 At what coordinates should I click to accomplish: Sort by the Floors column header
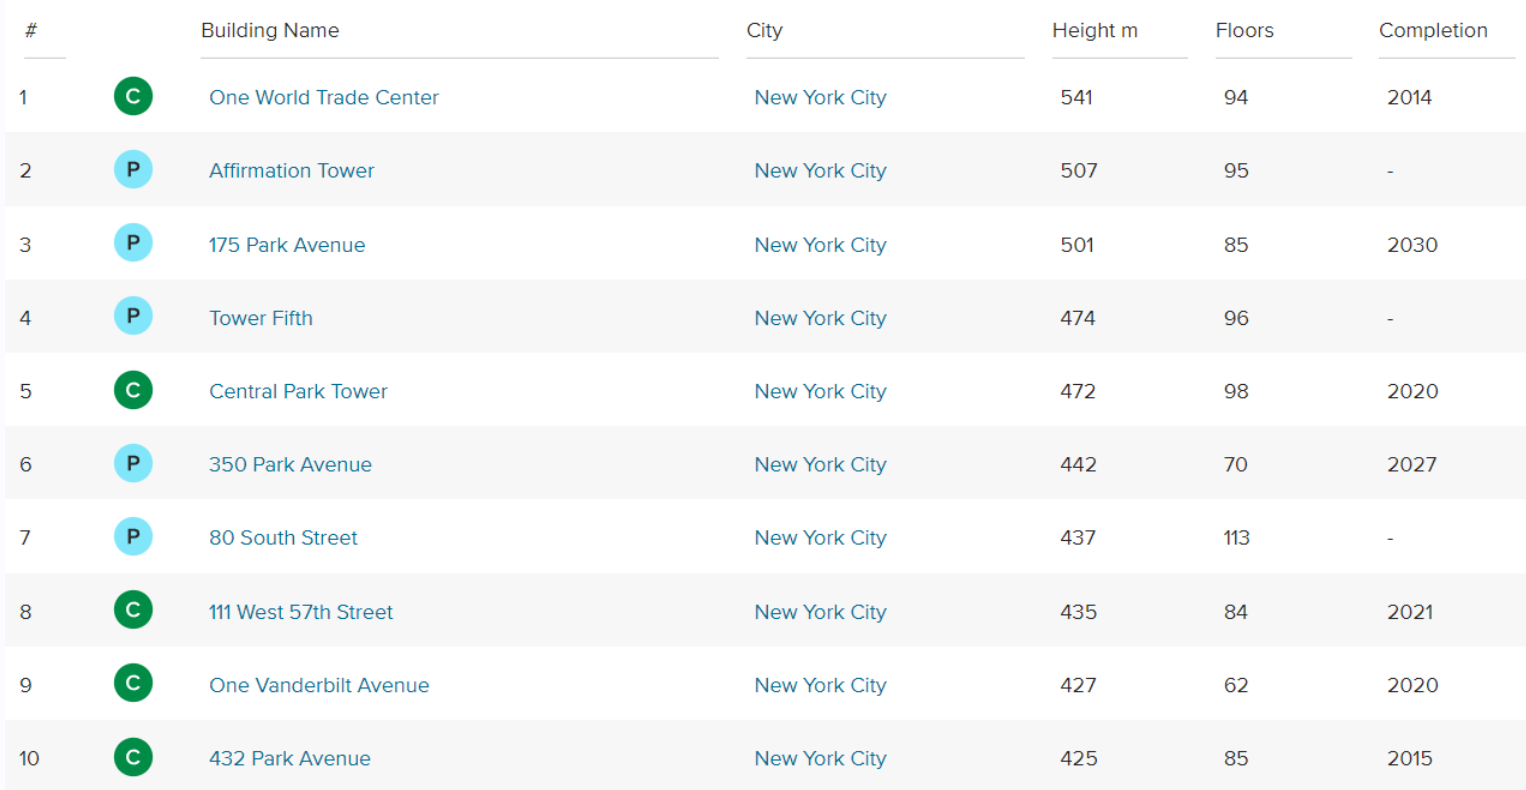tap(1244, 31)
